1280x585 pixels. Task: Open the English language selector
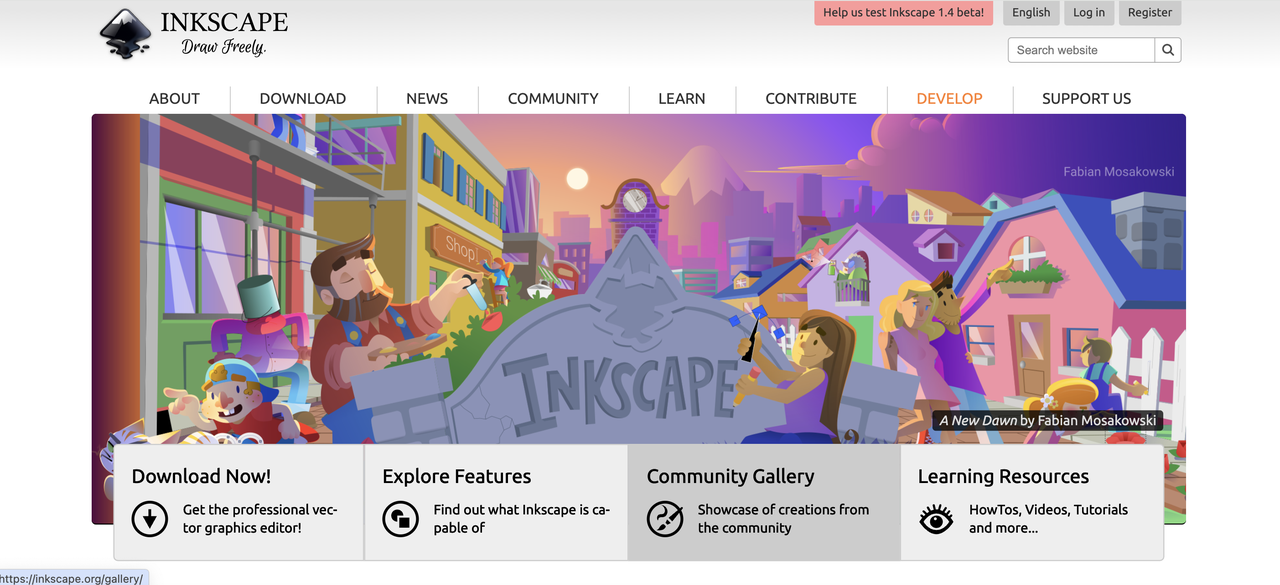(1031, 13)
